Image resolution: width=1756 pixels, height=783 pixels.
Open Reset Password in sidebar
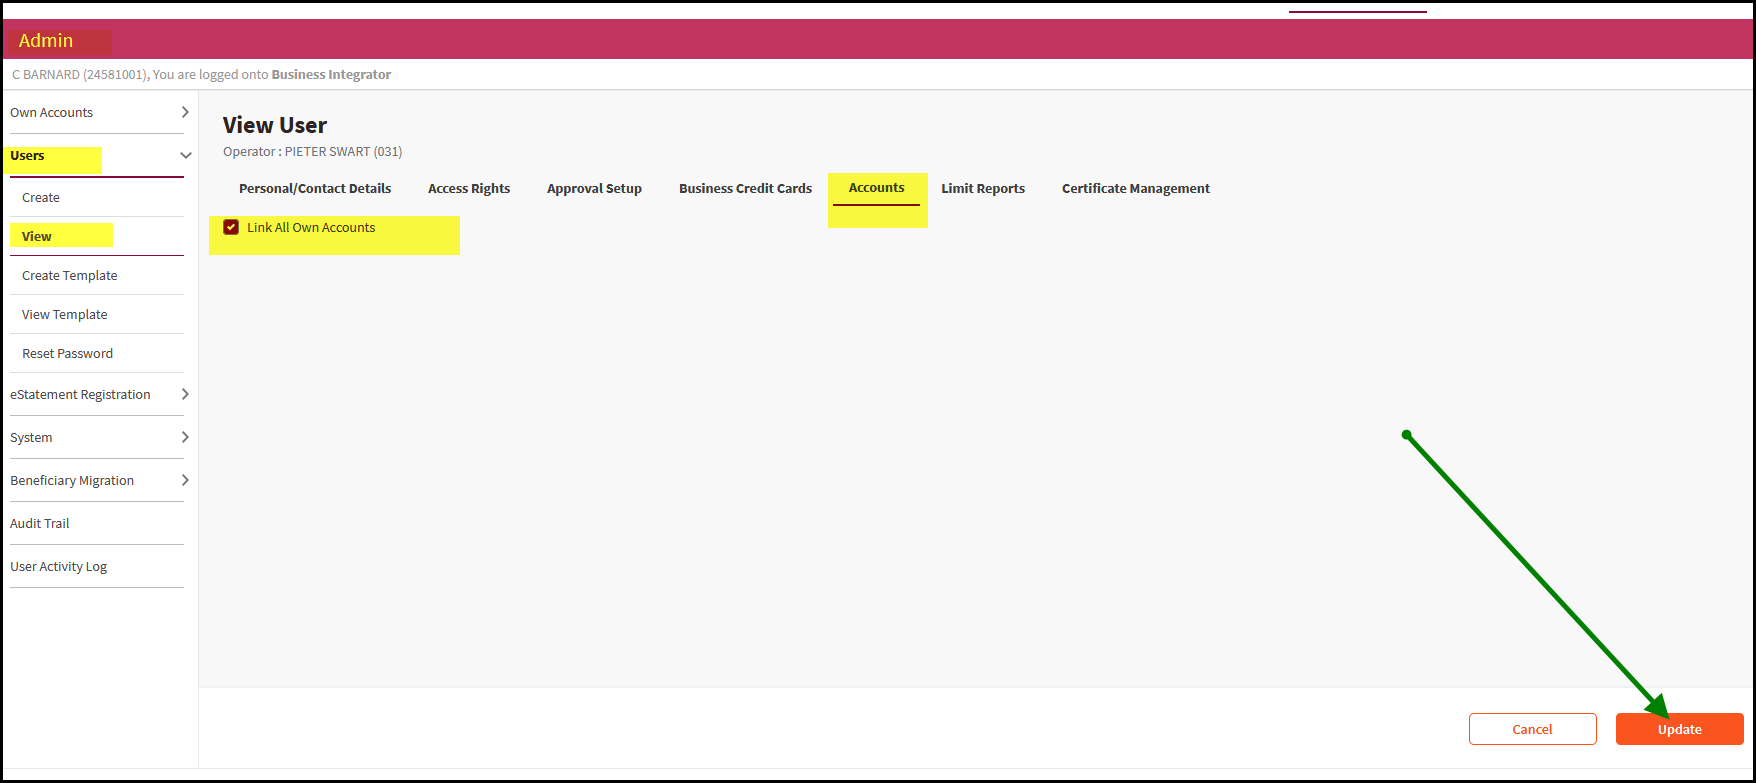coord(67,353)
